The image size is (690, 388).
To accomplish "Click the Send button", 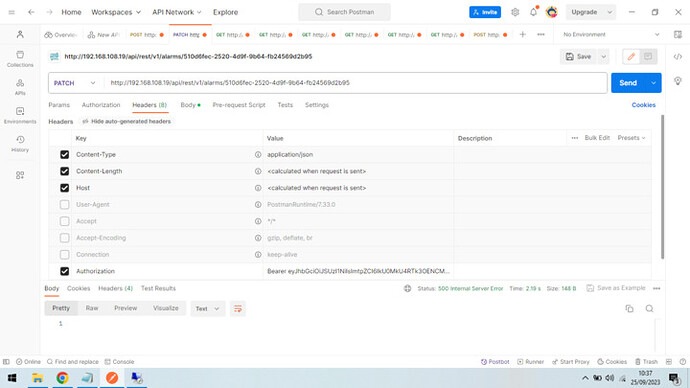I will pyautogui.click(x=628, y=83).
